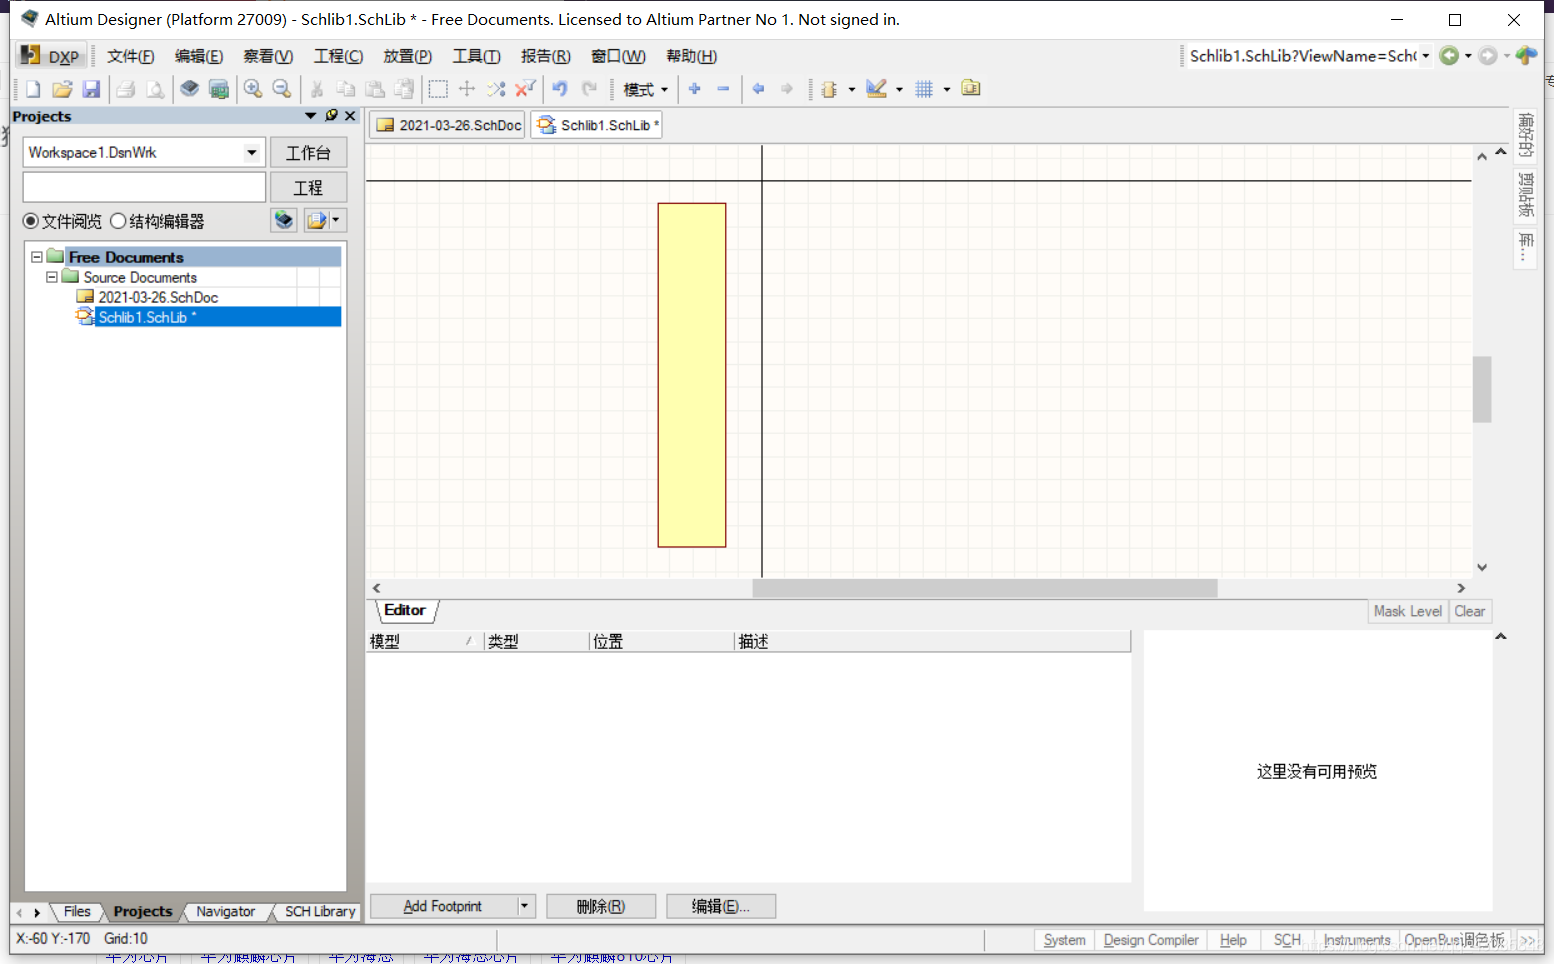Click Design Compiler in status bar
This screenshot has width=1554, height=964.
(1151, 940)
